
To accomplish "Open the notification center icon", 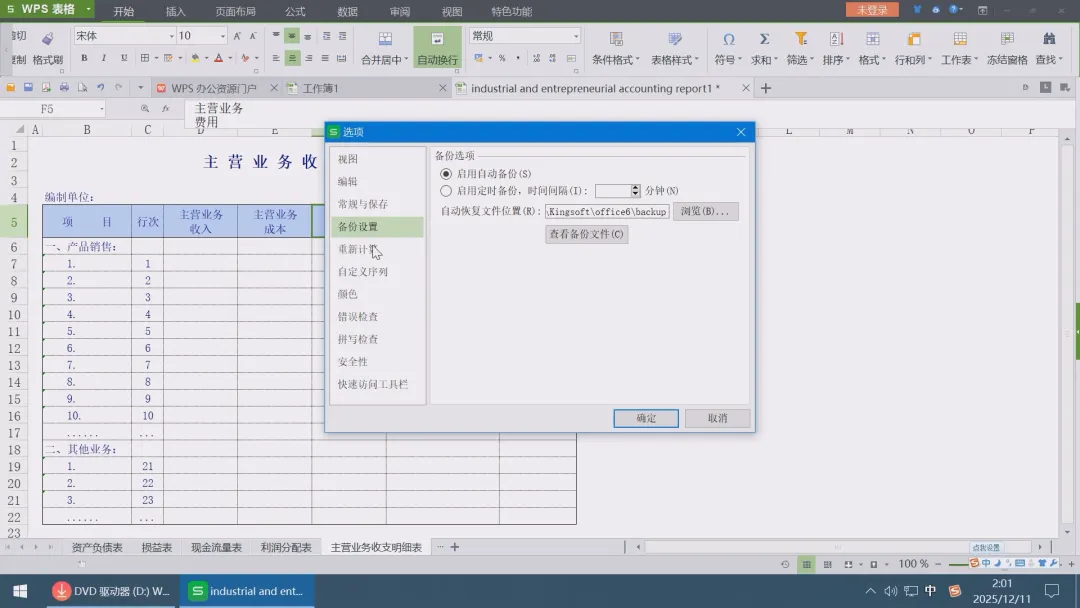I will (x=1052, y=591).
